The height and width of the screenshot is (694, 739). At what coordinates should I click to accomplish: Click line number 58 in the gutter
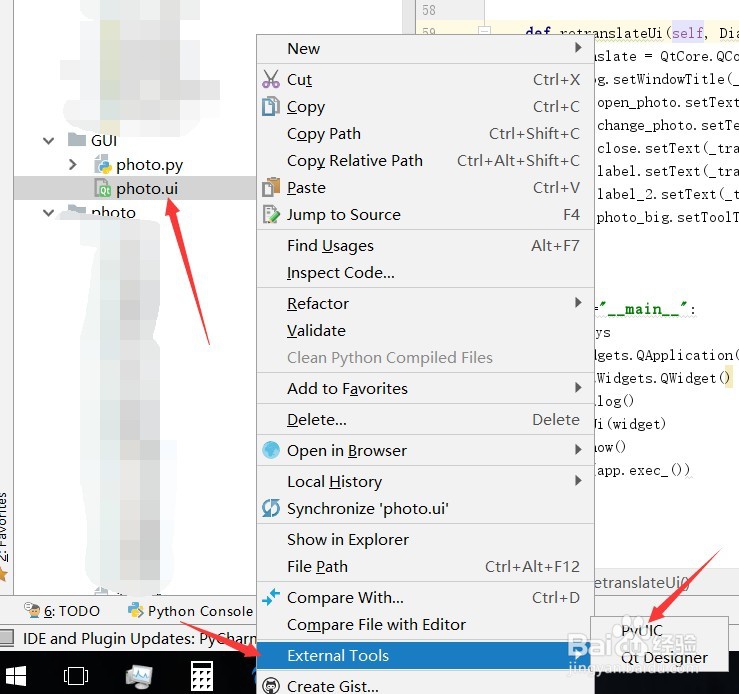click(x=428, y=10)
